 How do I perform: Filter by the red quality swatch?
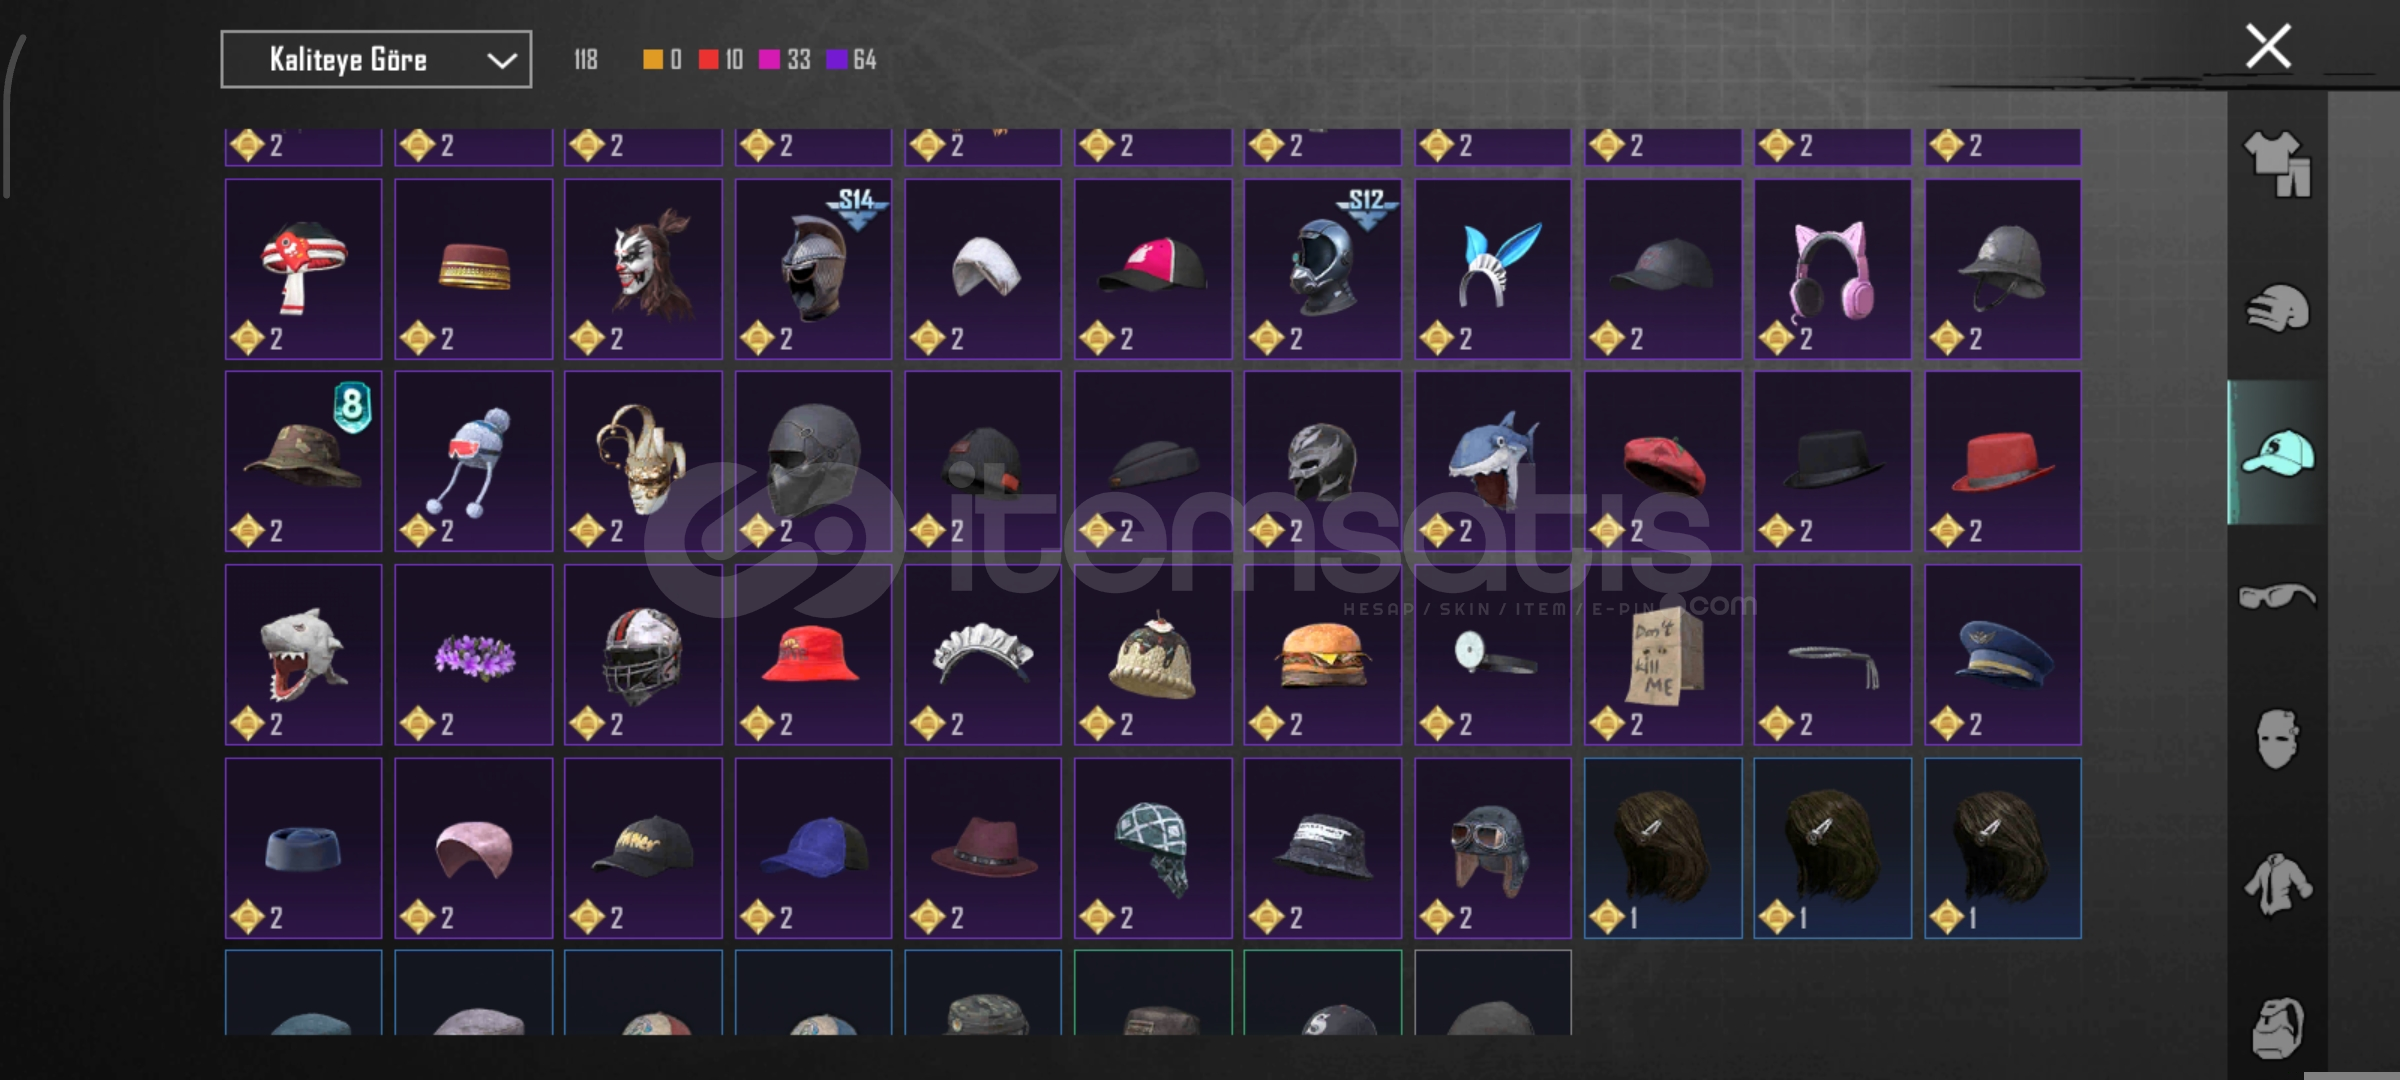point(708,60)
